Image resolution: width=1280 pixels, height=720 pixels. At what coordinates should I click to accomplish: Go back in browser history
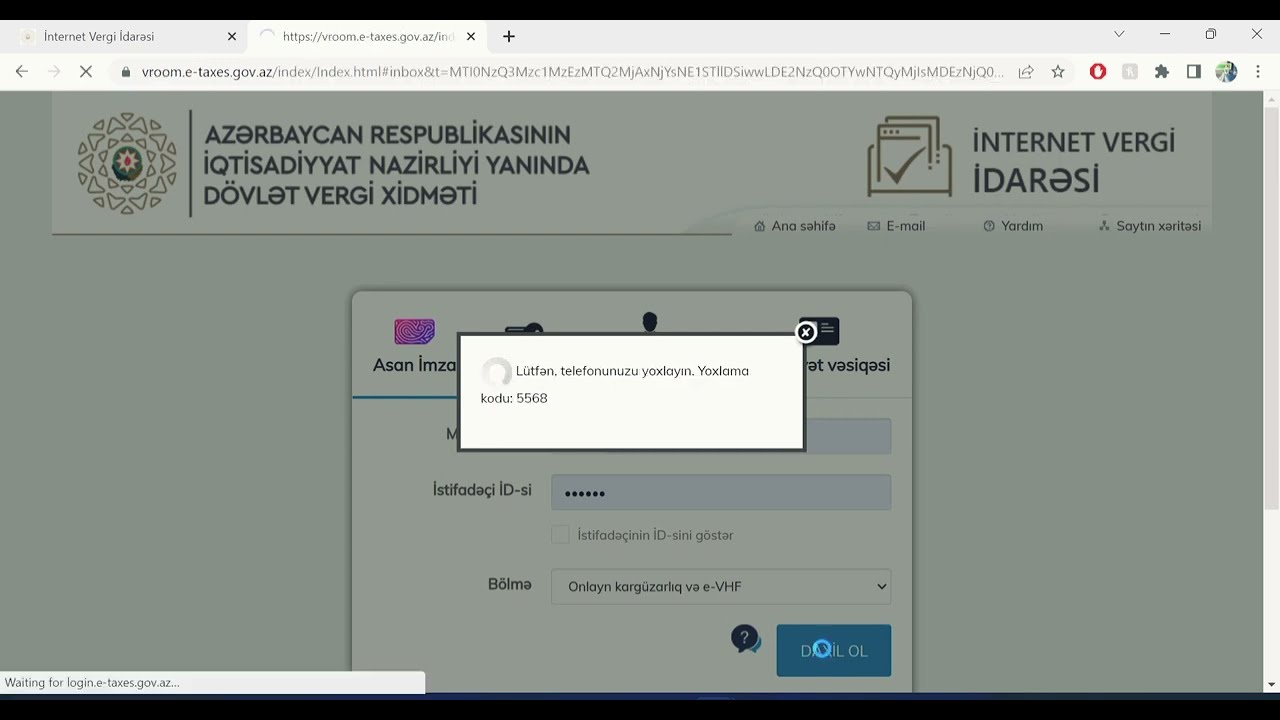[22, 72]
